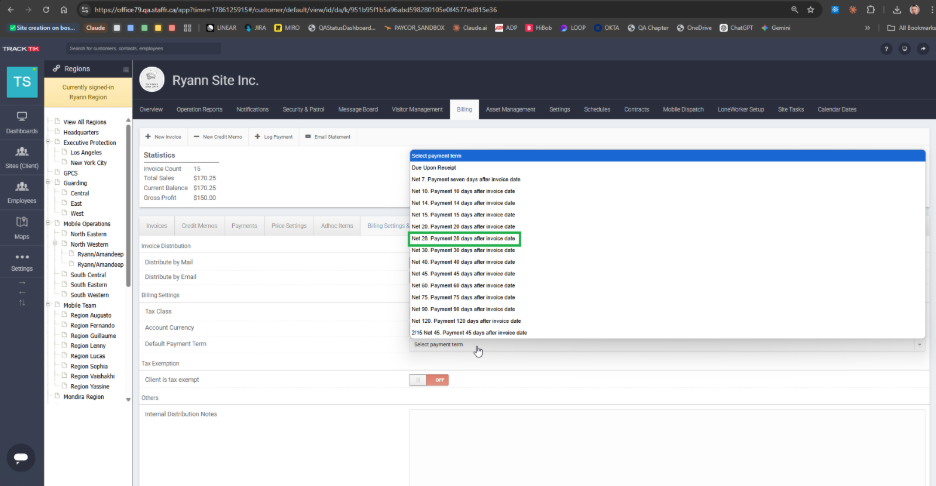
Task: Click the TS account avatar
Action: (22, 82)
